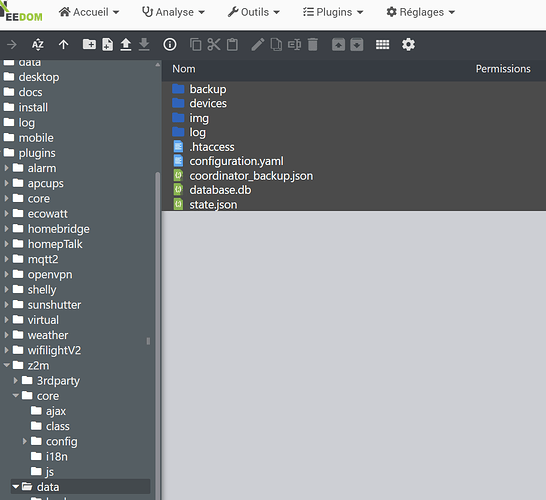Expand the alarm plugin folder
Screen dimensions: 546x500
tap(6, 168)
